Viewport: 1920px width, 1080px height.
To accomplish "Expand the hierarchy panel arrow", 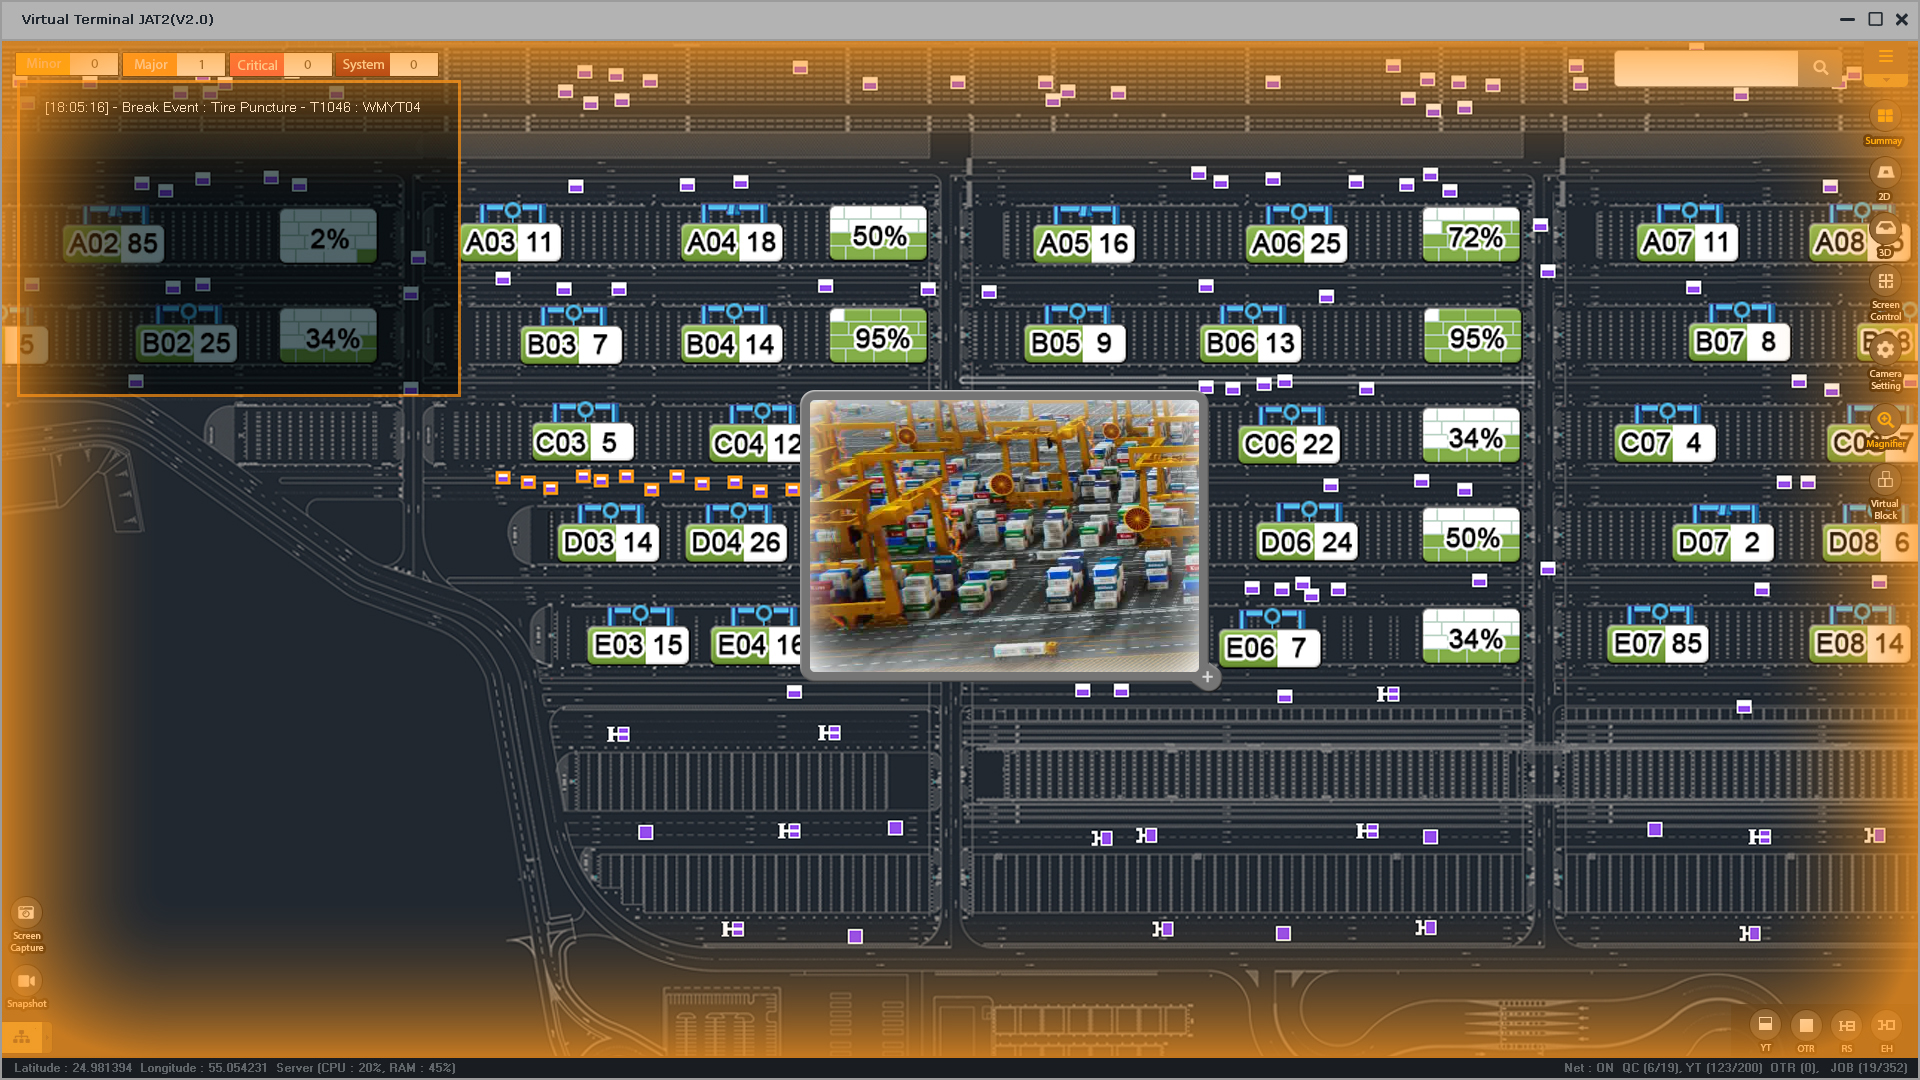I will coord(46,1036).
